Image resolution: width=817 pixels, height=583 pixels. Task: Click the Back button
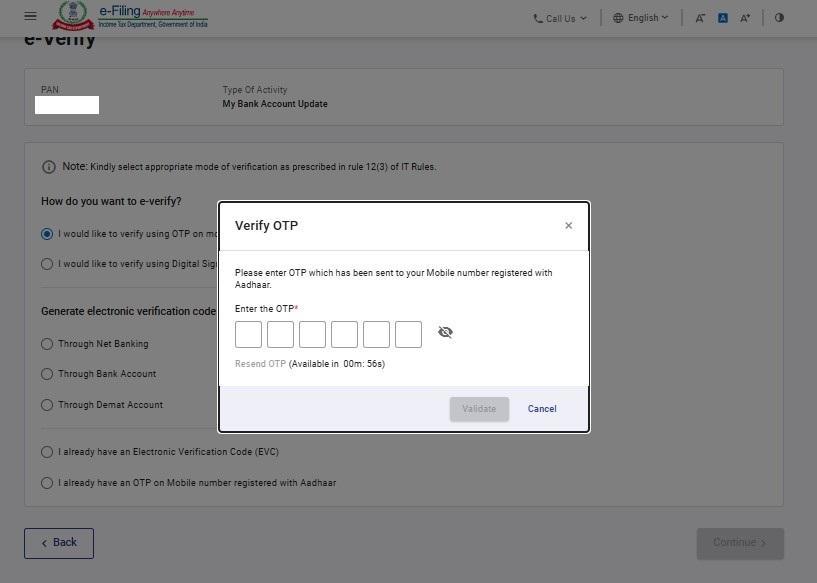point(59,543)
